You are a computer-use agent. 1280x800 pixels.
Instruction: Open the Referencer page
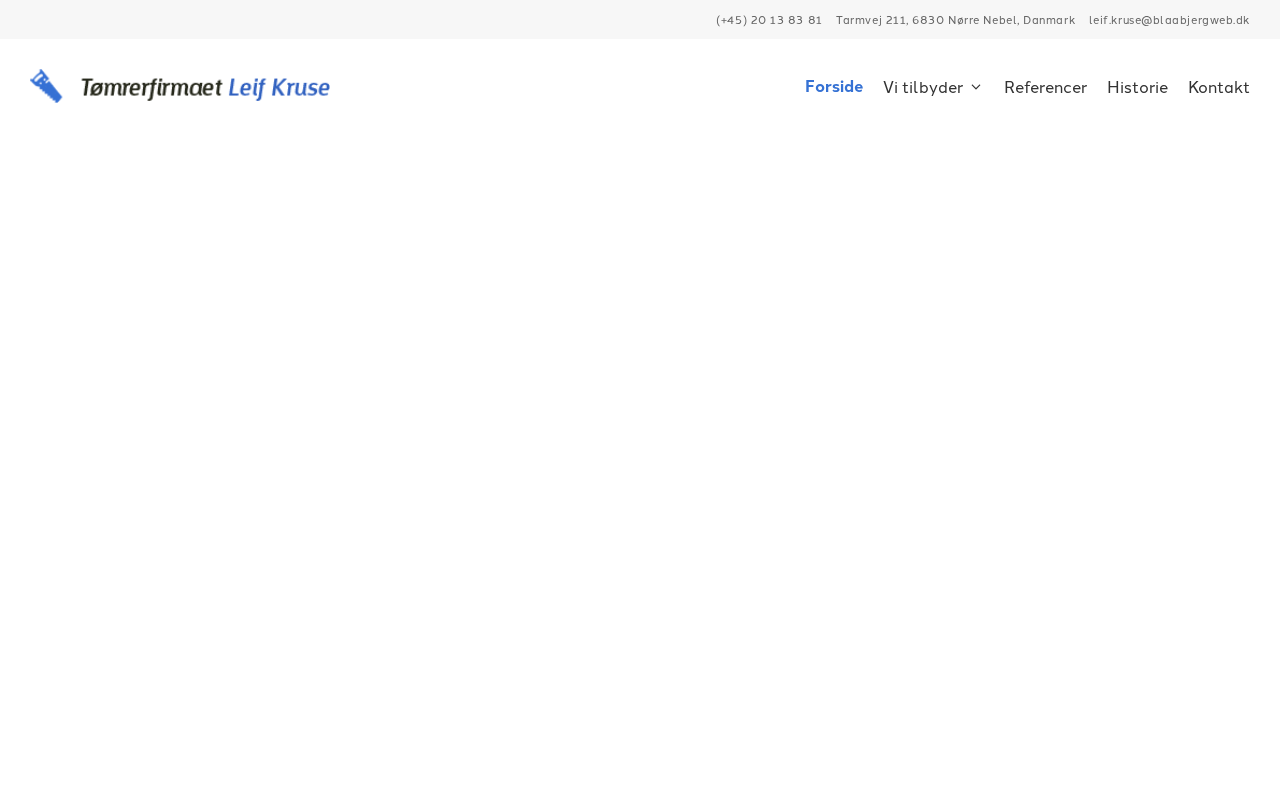[1045, 87]
